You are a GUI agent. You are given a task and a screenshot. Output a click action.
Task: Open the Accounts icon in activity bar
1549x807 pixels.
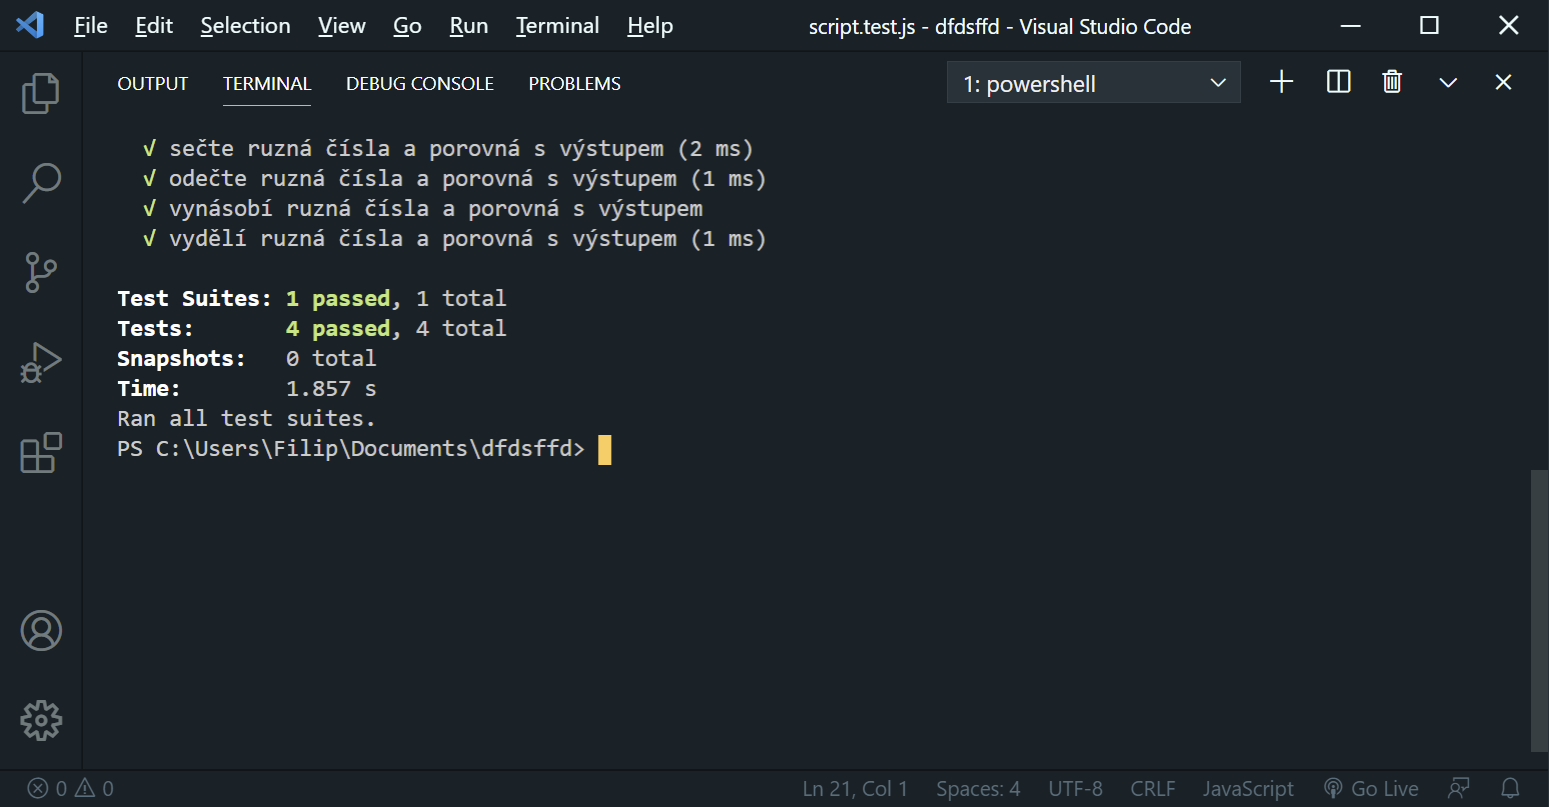(41, 630)
